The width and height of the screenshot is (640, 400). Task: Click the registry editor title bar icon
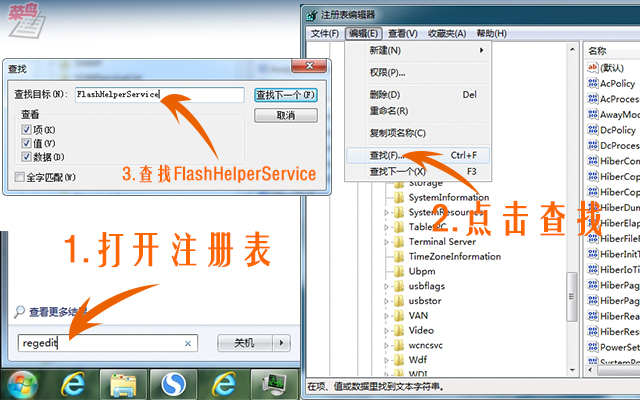pyautogui.click(x=312, y=15)
